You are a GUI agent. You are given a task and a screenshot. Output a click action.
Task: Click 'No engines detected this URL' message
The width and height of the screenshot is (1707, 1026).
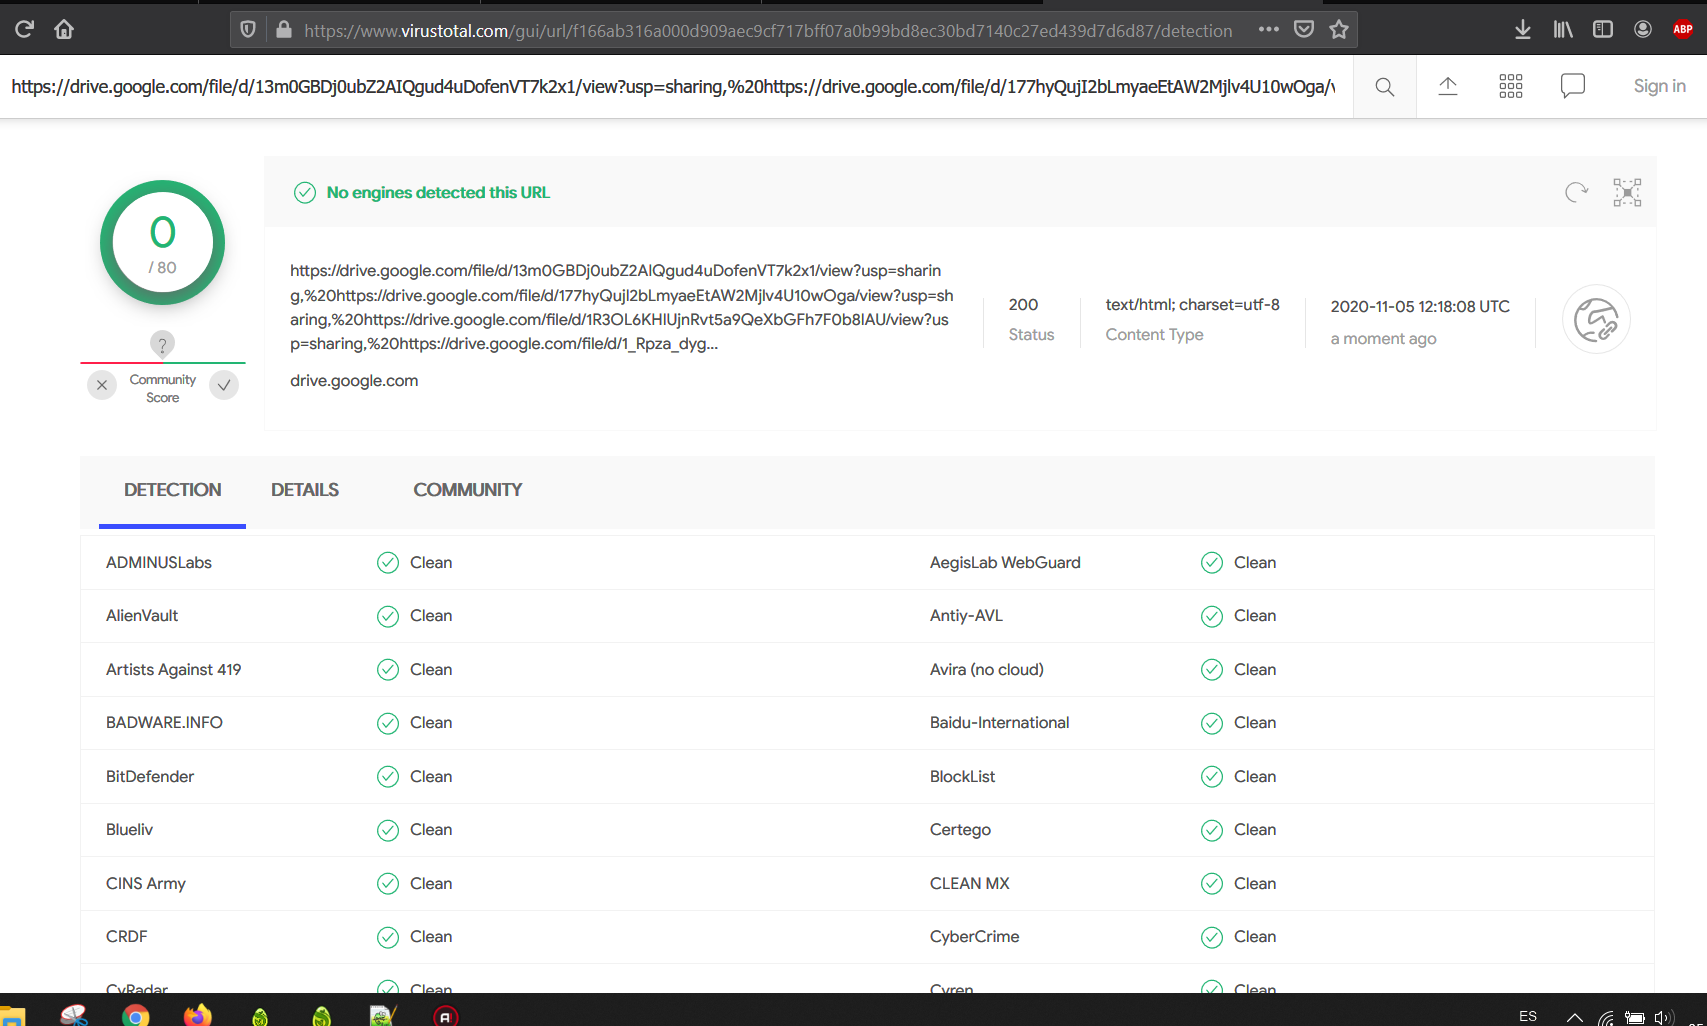point(438,193)
